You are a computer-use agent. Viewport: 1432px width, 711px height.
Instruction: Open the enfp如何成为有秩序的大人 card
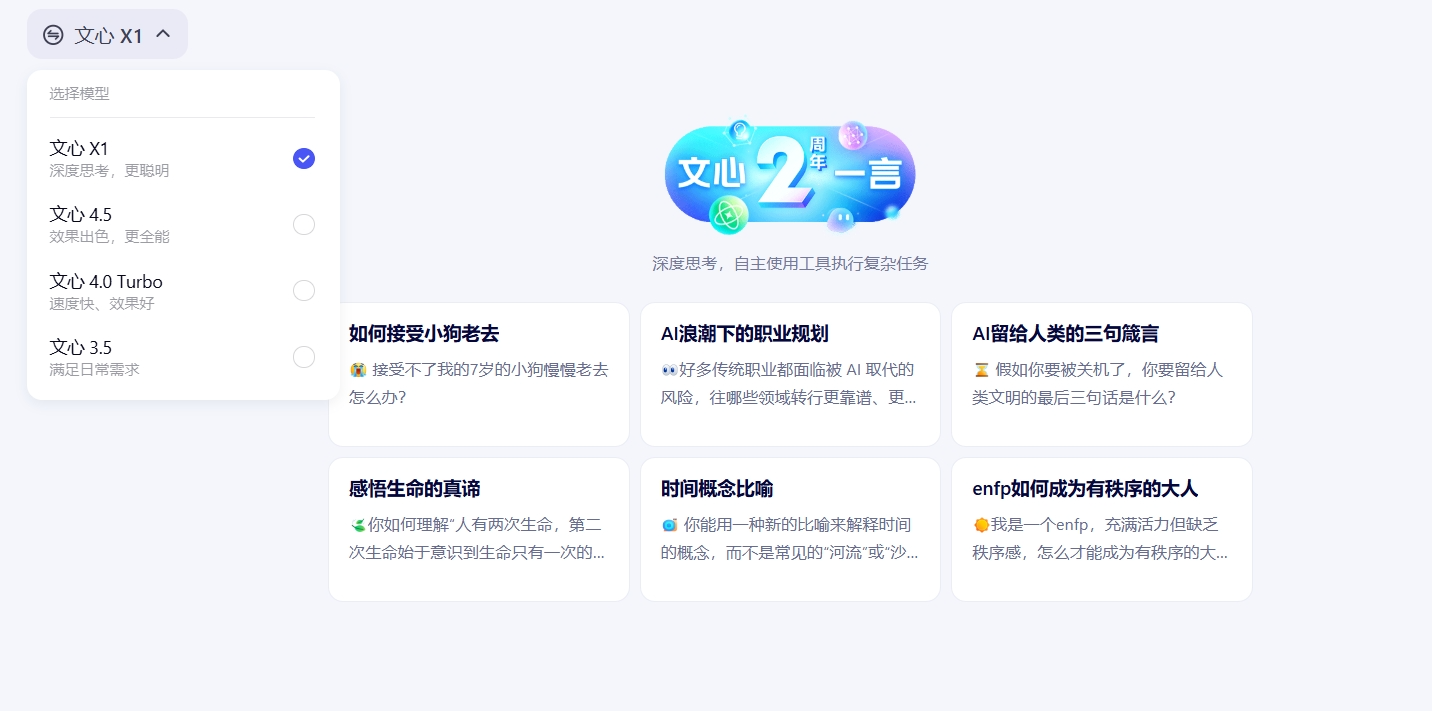pyautogui.click(x=1102, y=529)
